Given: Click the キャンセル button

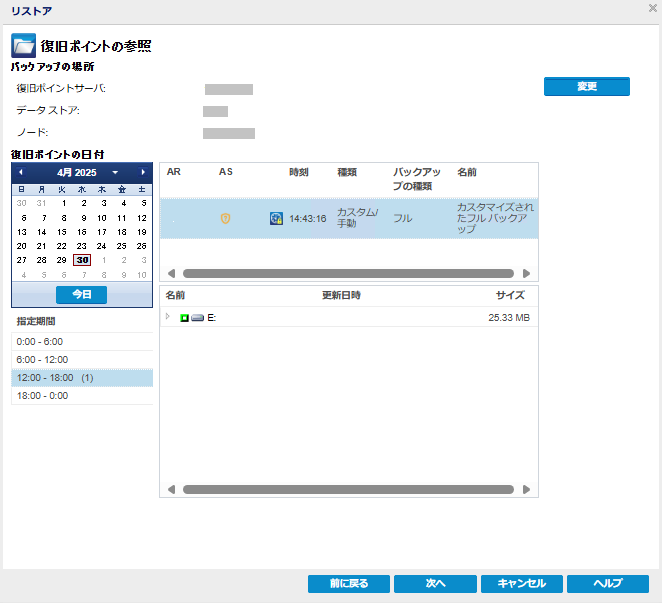Looking at the screenshot, I should coord(522,584).
